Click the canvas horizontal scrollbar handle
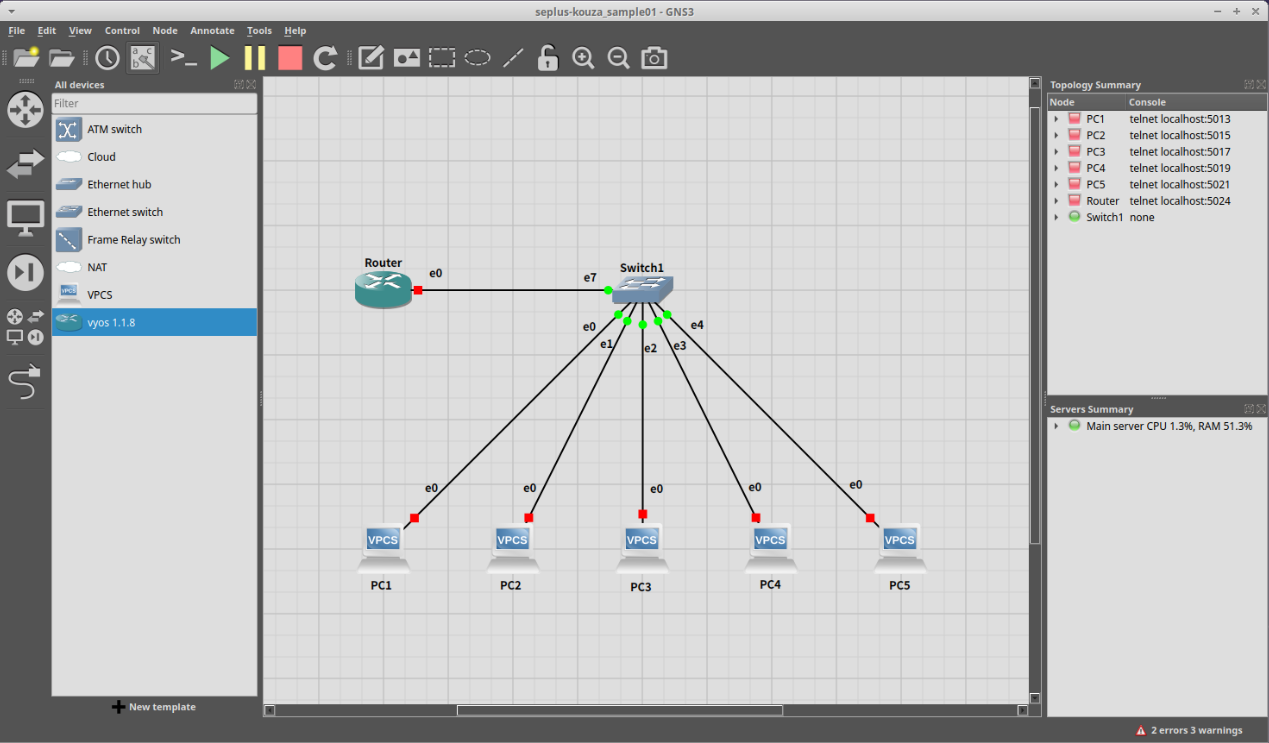 tap(620, 711)
